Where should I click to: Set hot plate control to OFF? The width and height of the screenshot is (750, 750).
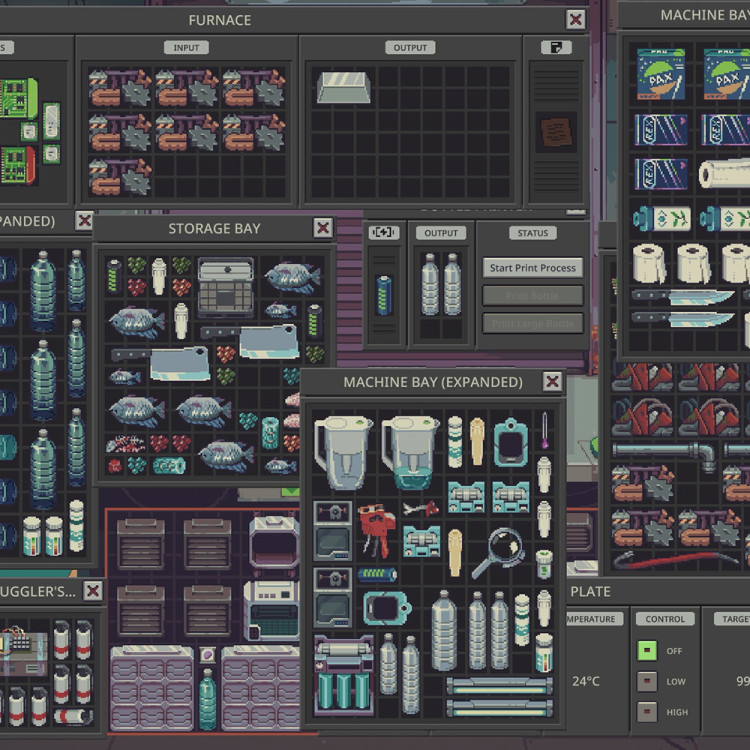coord(647,651)
